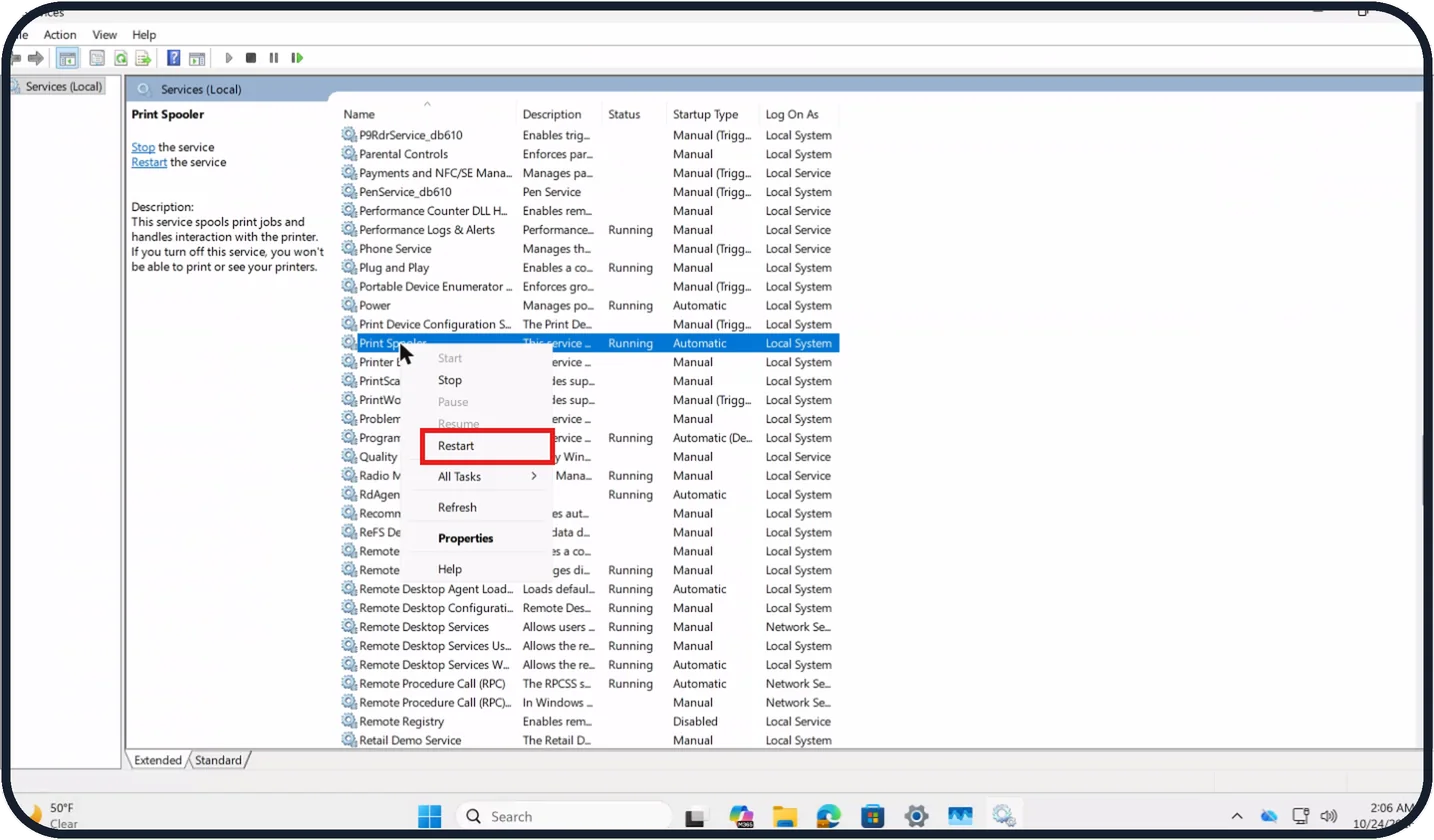Click the OneDrive cloud tray icon
This screenshot has width=1434, height=840.
(1269, 816)
